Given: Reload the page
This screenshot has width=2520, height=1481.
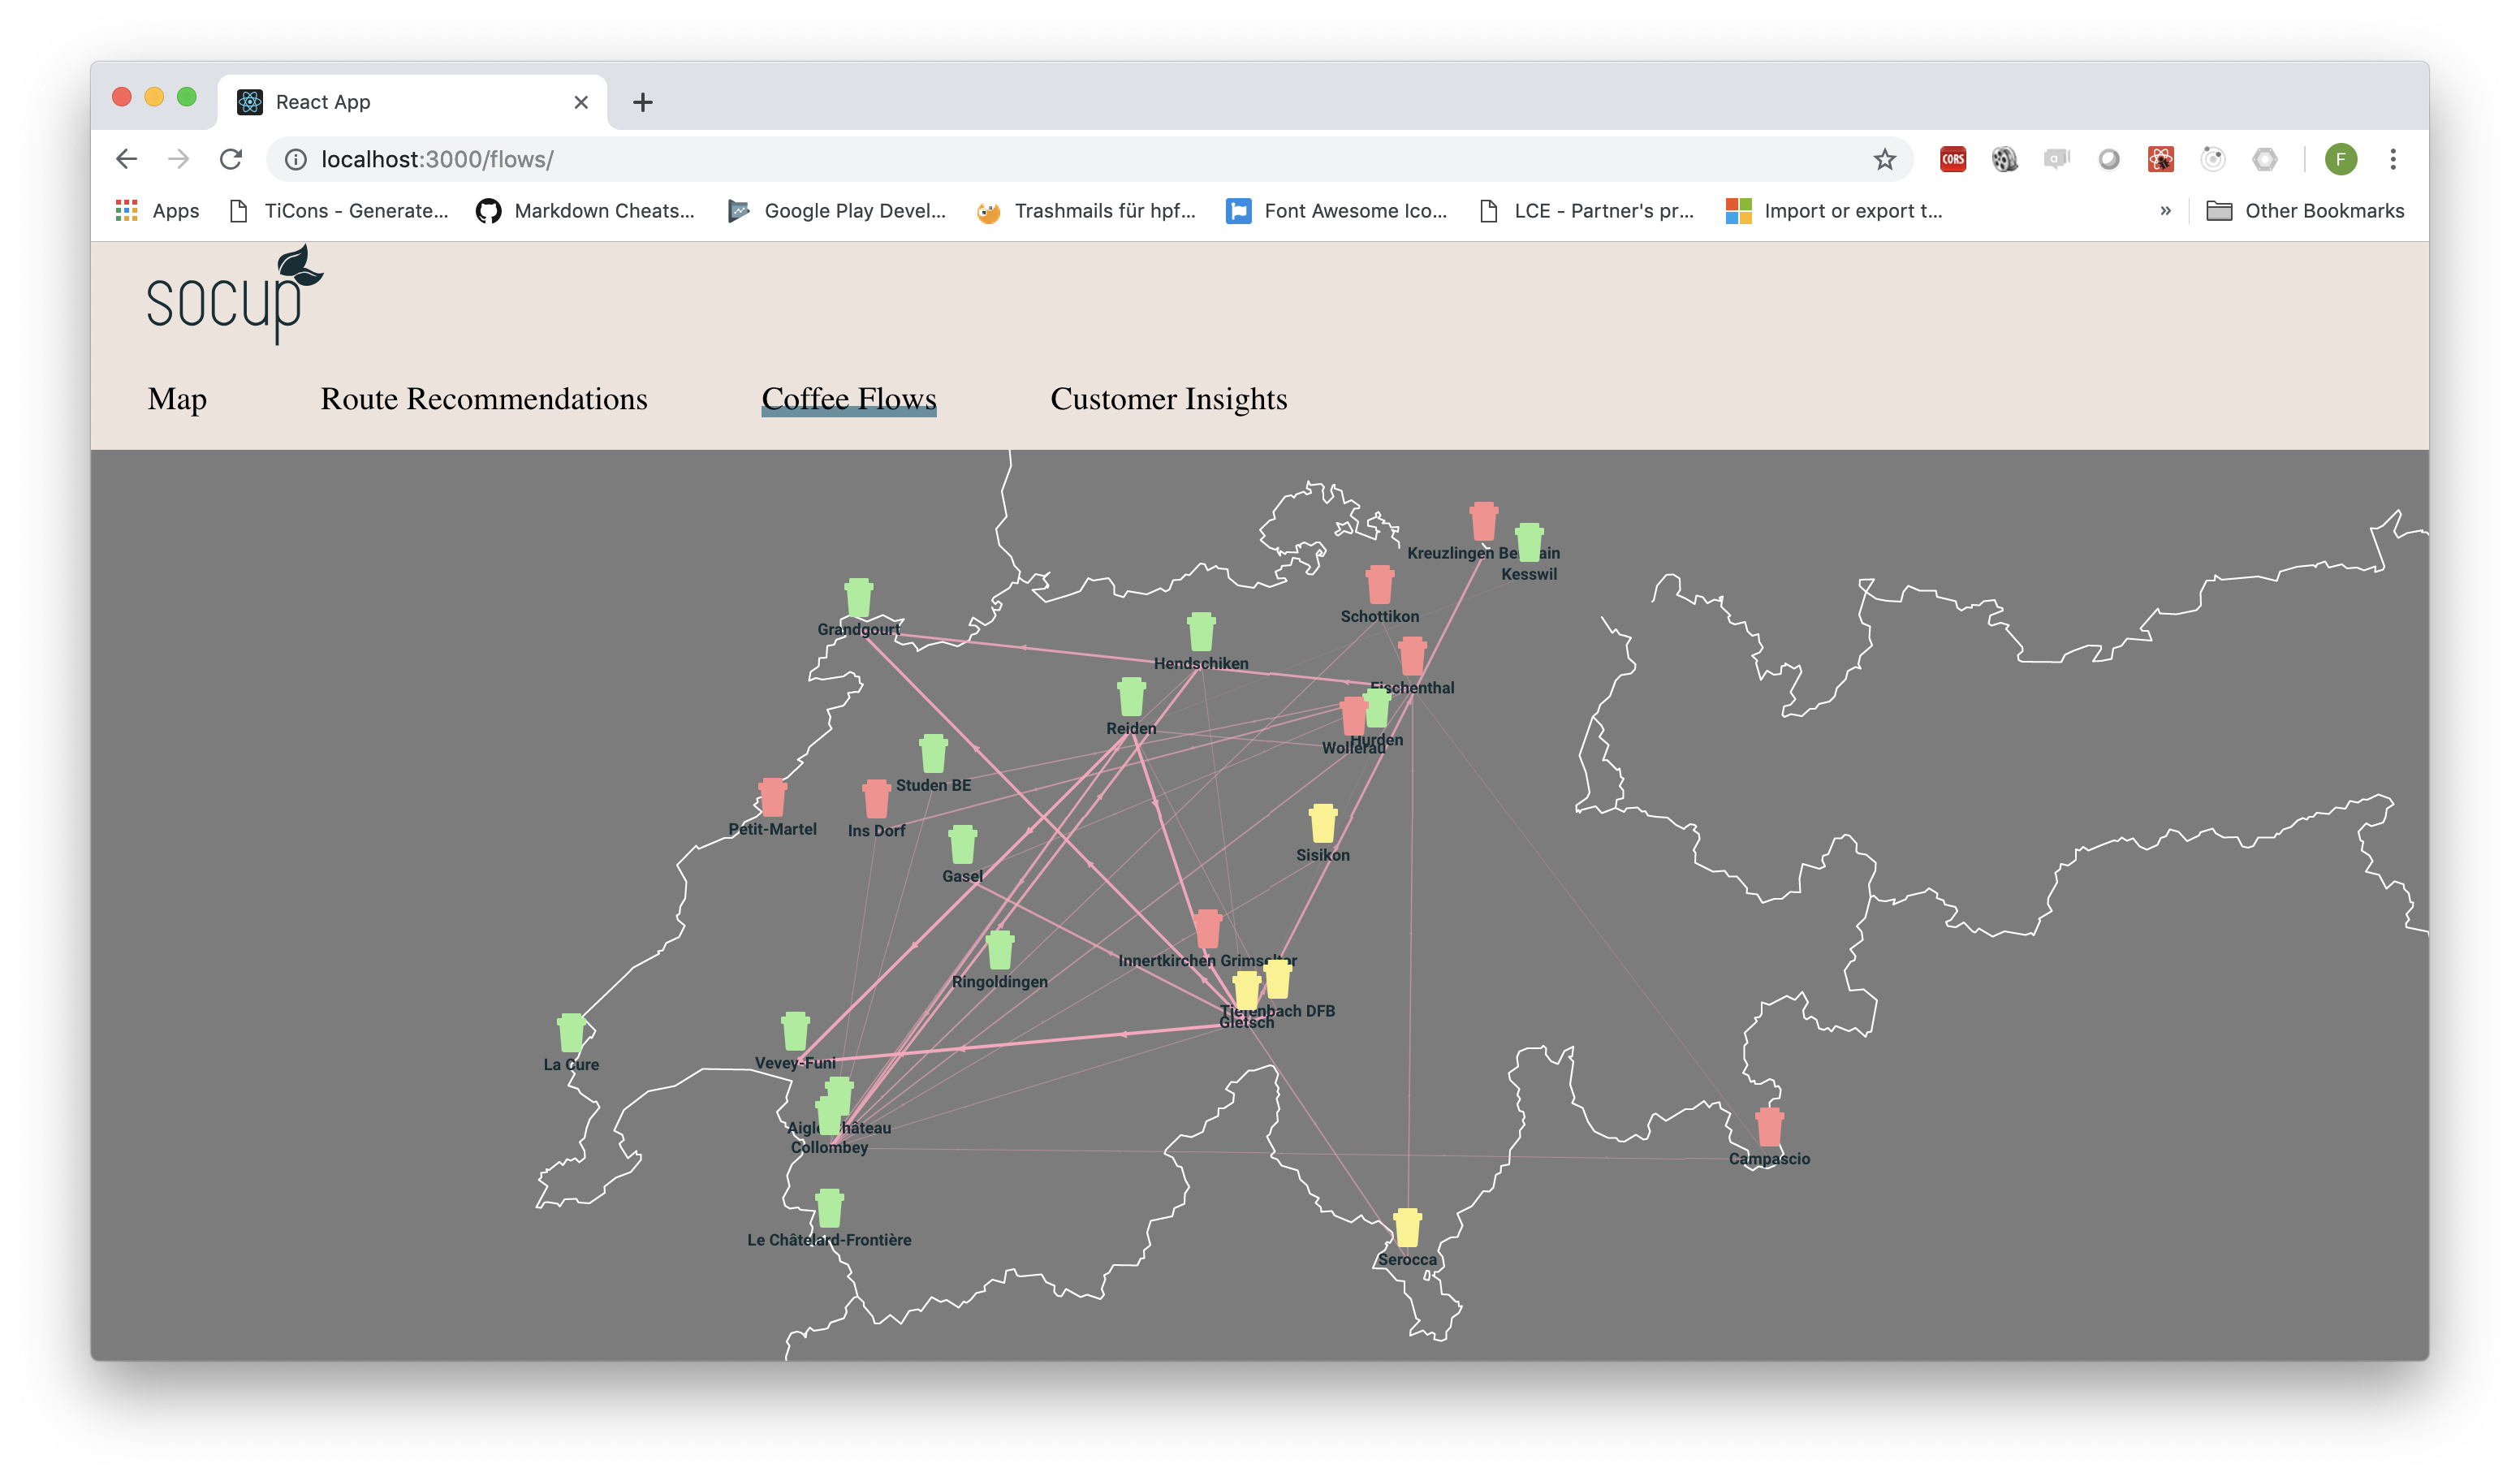Looking at the screenshot, I should tap(231, 159).
